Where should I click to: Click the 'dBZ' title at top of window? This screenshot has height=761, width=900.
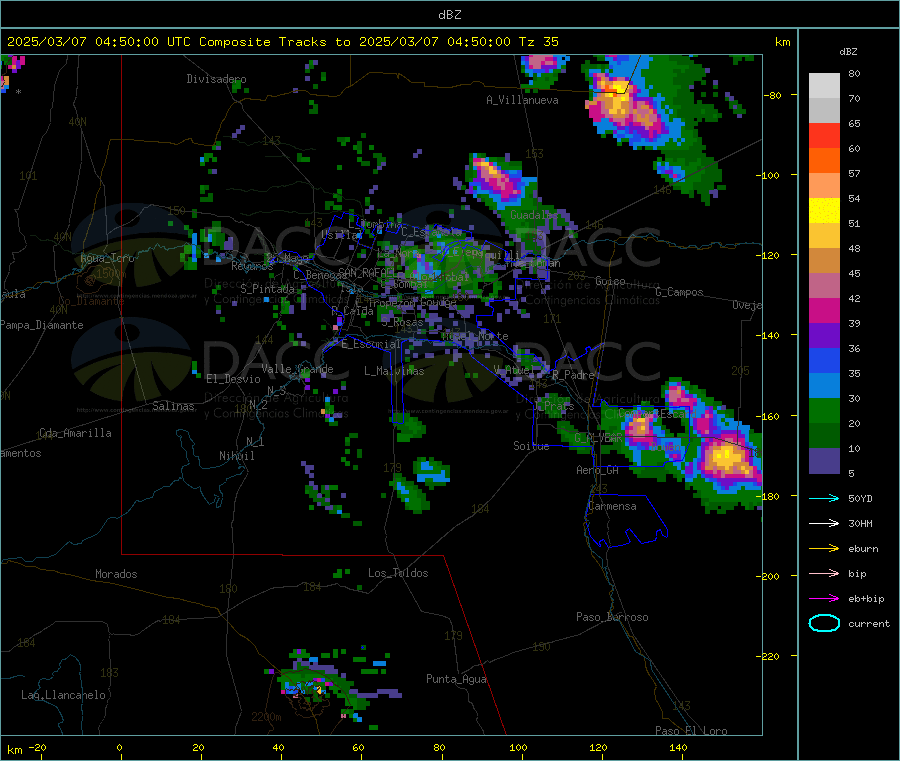pyautogui.click(x=449, y=15)
